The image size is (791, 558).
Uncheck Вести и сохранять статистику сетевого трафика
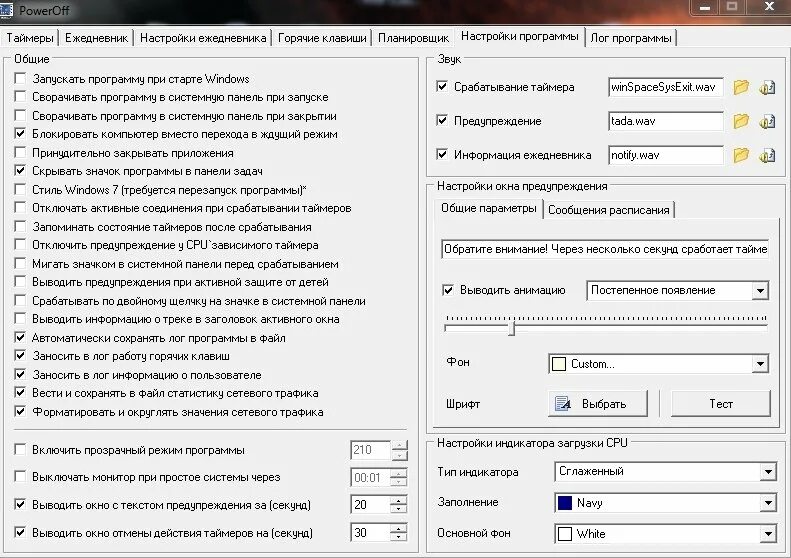[20, 393]
